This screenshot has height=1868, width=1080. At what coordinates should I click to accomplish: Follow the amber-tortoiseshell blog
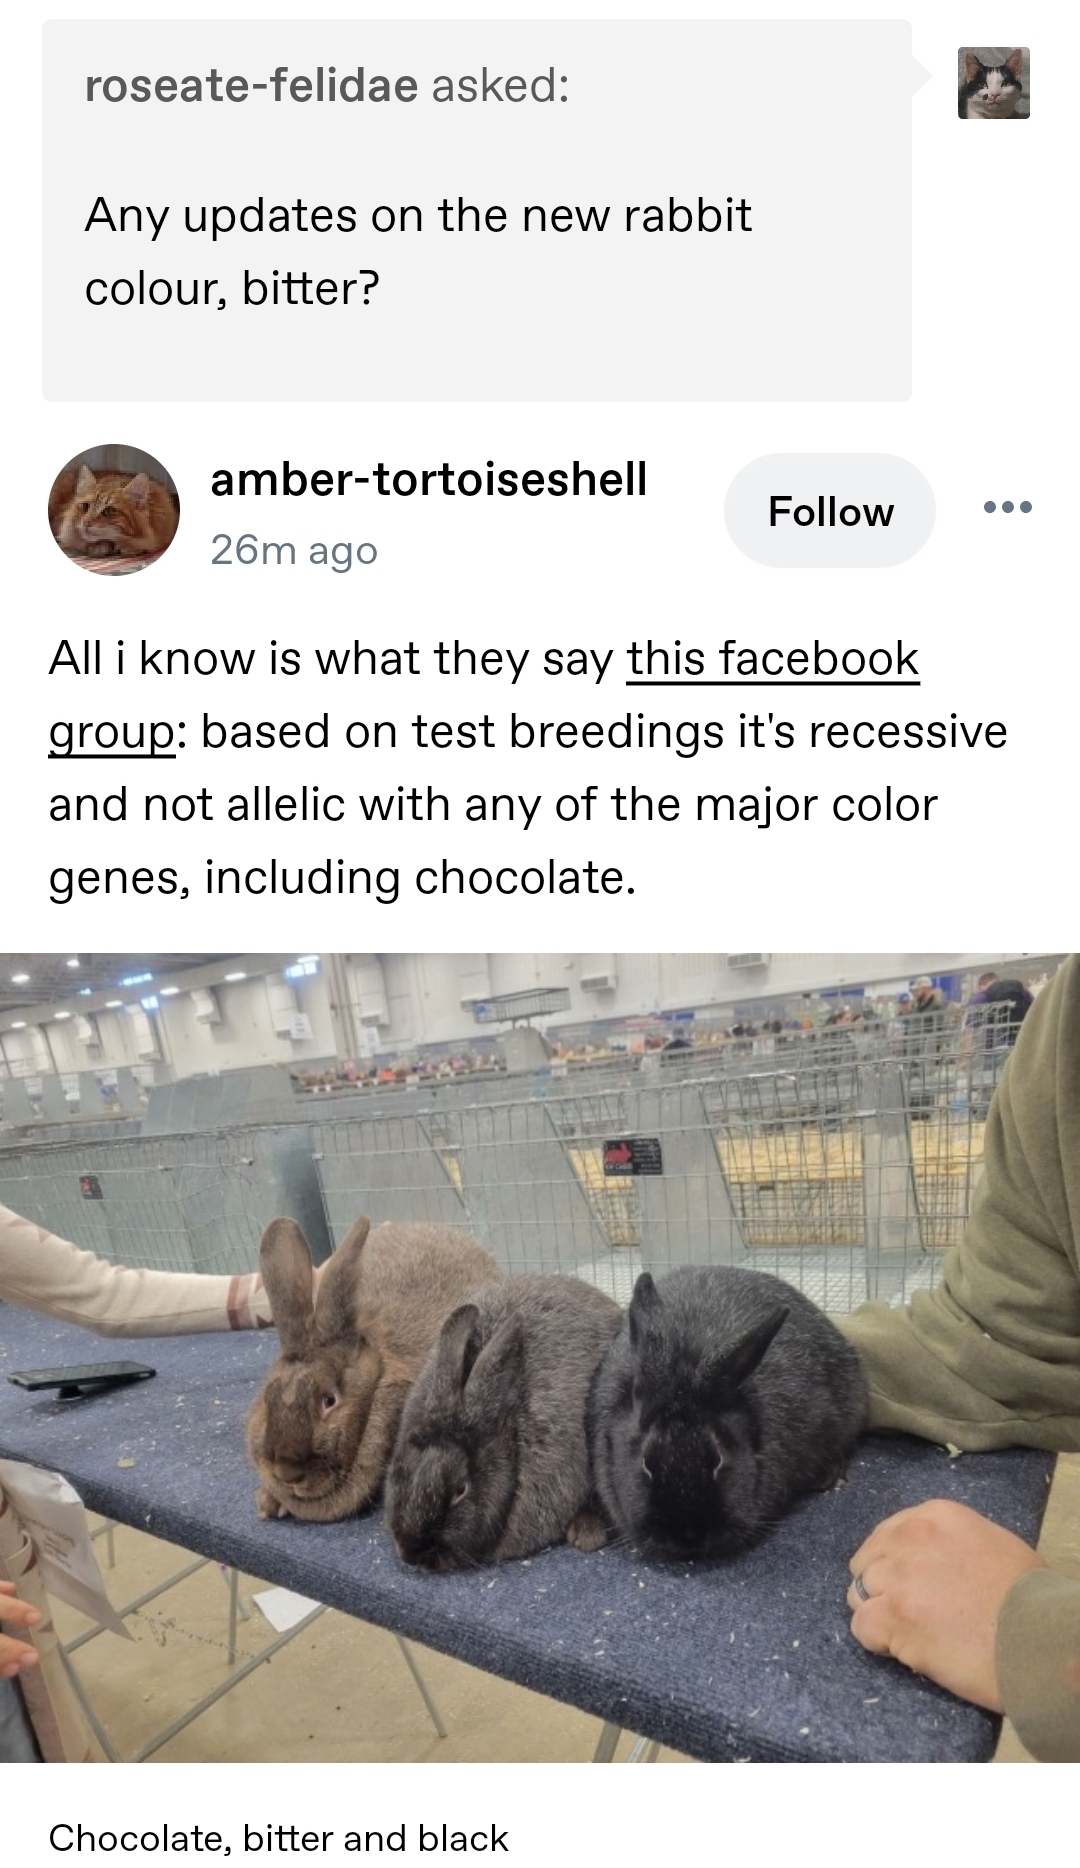tap(830, 511)
